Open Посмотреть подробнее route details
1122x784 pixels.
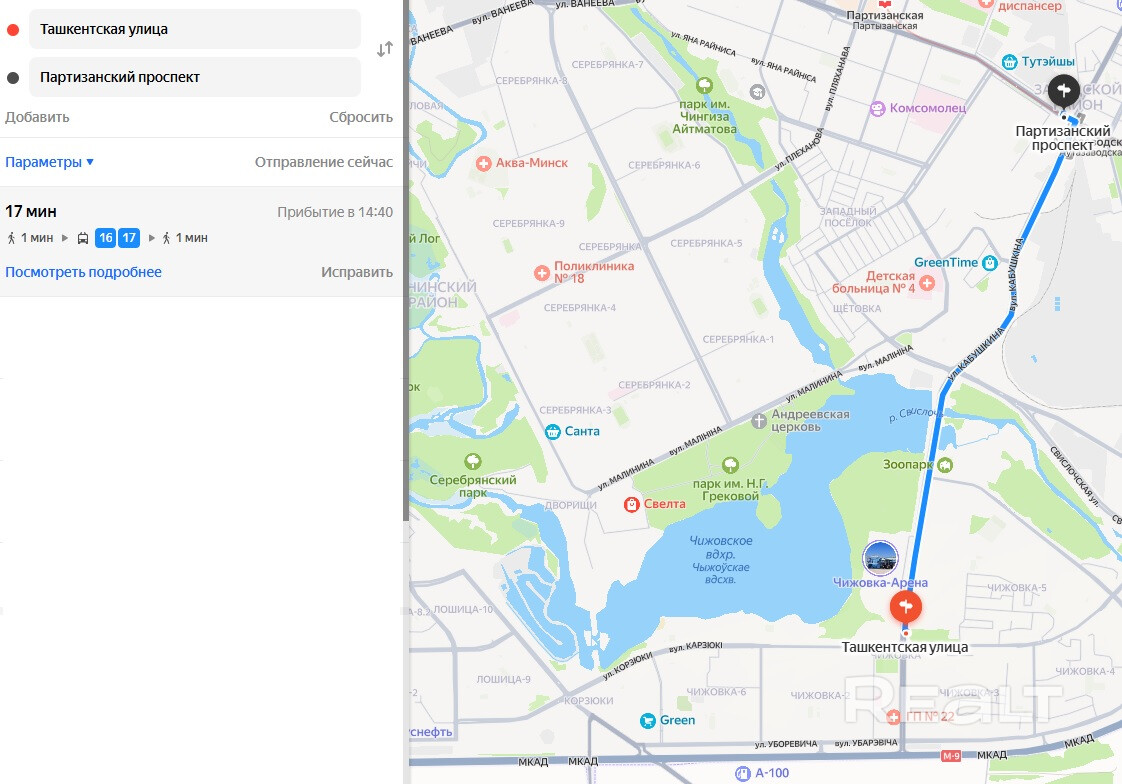coord(83,272)
